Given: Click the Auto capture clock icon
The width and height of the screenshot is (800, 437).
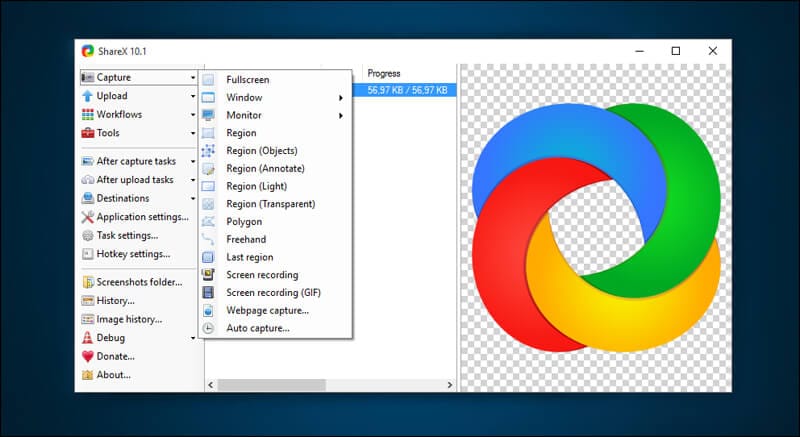Looking at the screenshot, I should [208, 328].
